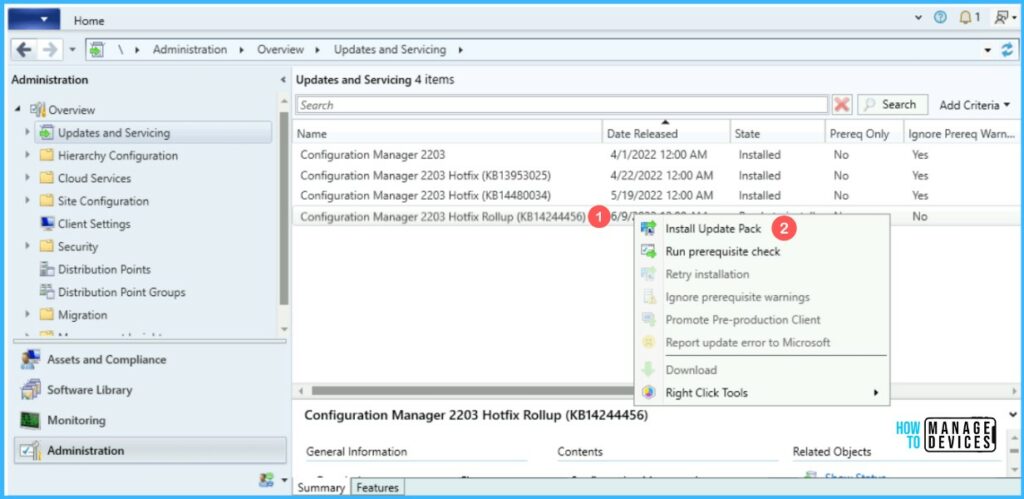Click the Back navigation arrow
Screen dimensions: 1024x499
tap(24, 50)
